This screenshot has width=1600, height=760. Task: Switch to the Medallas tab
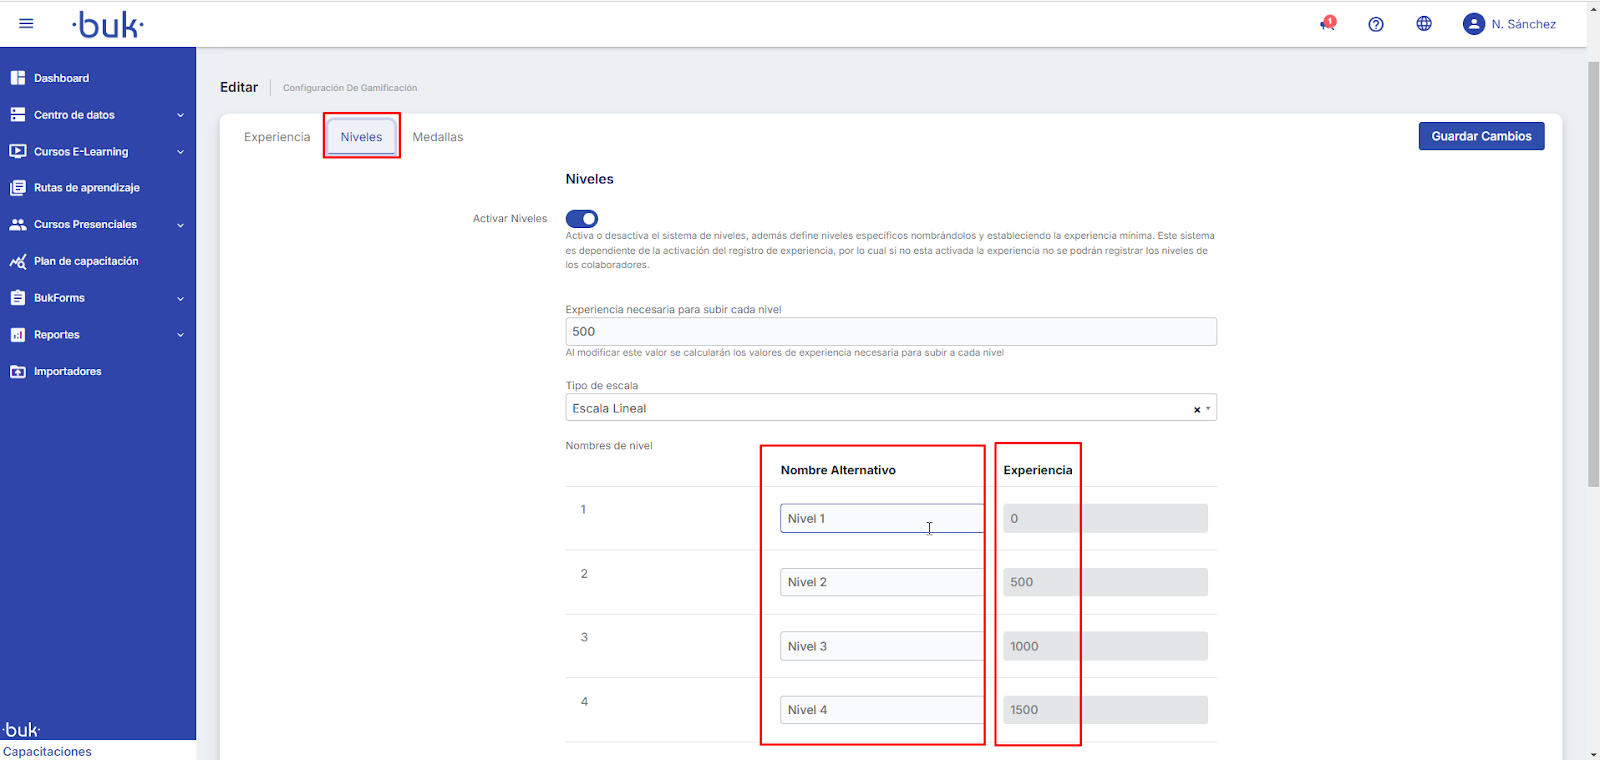(438, 137)
